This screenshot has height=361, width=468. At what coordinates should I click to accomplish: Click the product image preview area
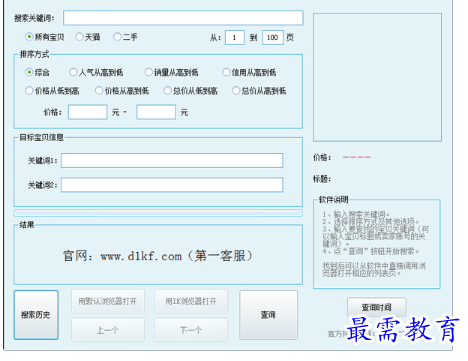tap(377, 77)
